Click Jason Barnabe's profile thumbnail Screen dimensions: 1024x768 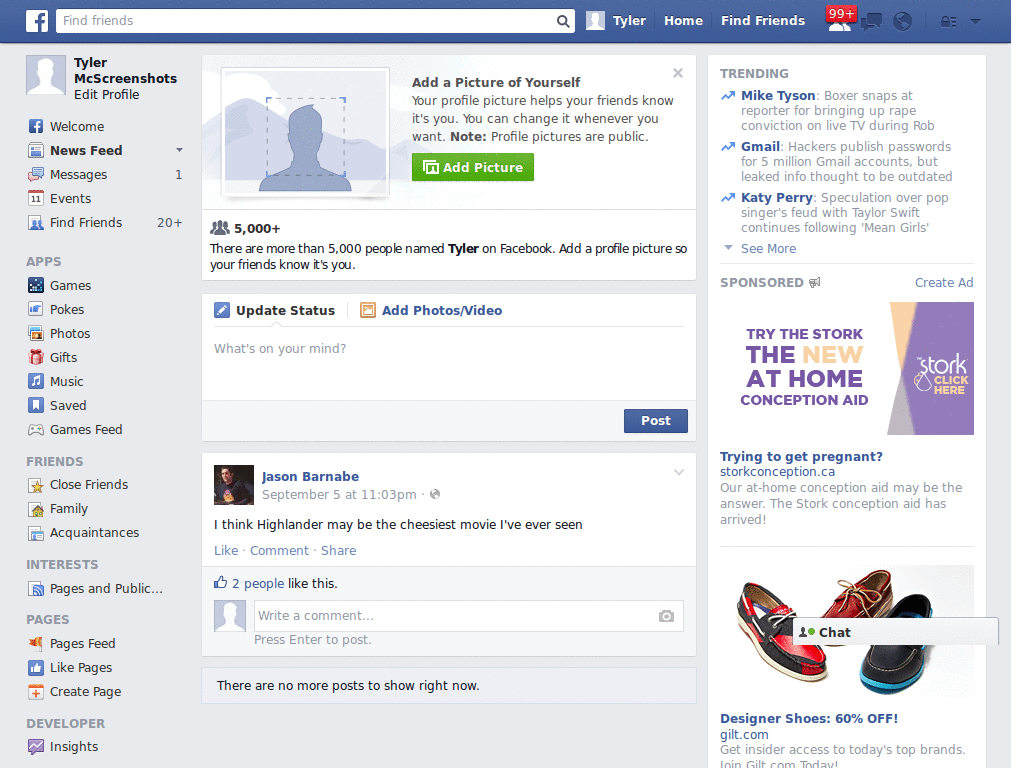point(234,485)
